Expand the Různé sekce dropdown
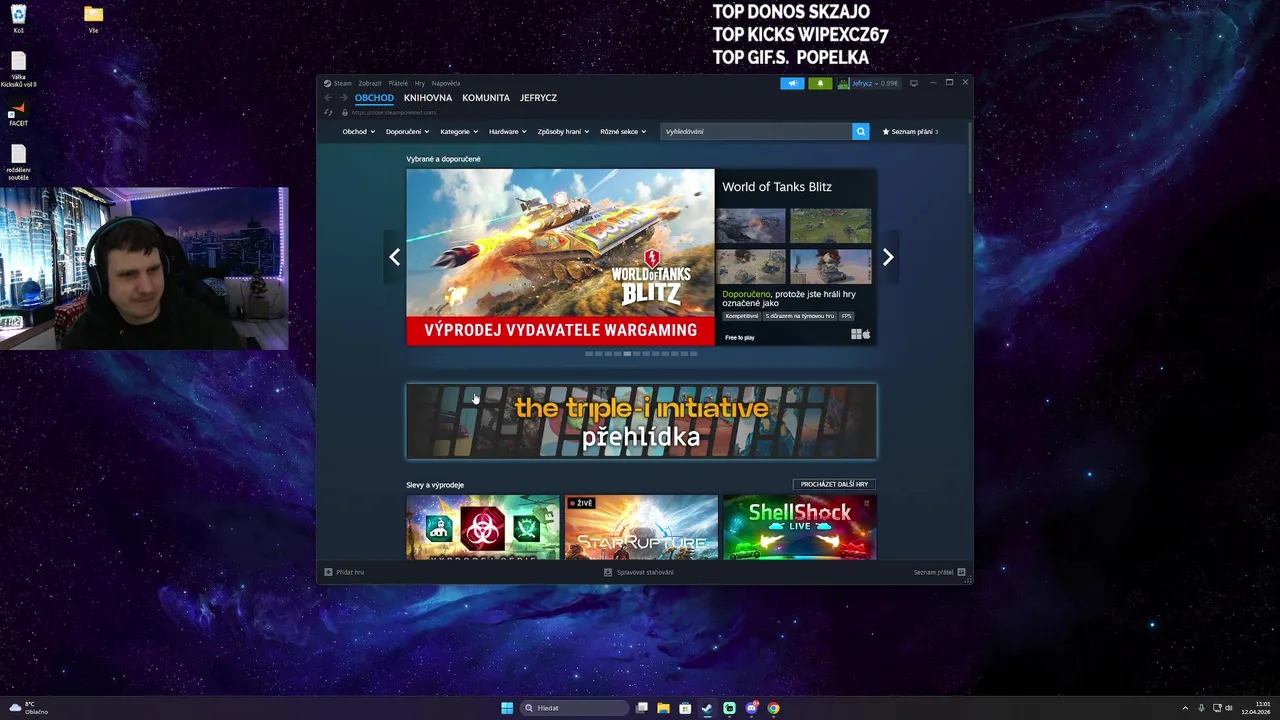Screen dimensions: 1280x720 click(x=623, y=132)
